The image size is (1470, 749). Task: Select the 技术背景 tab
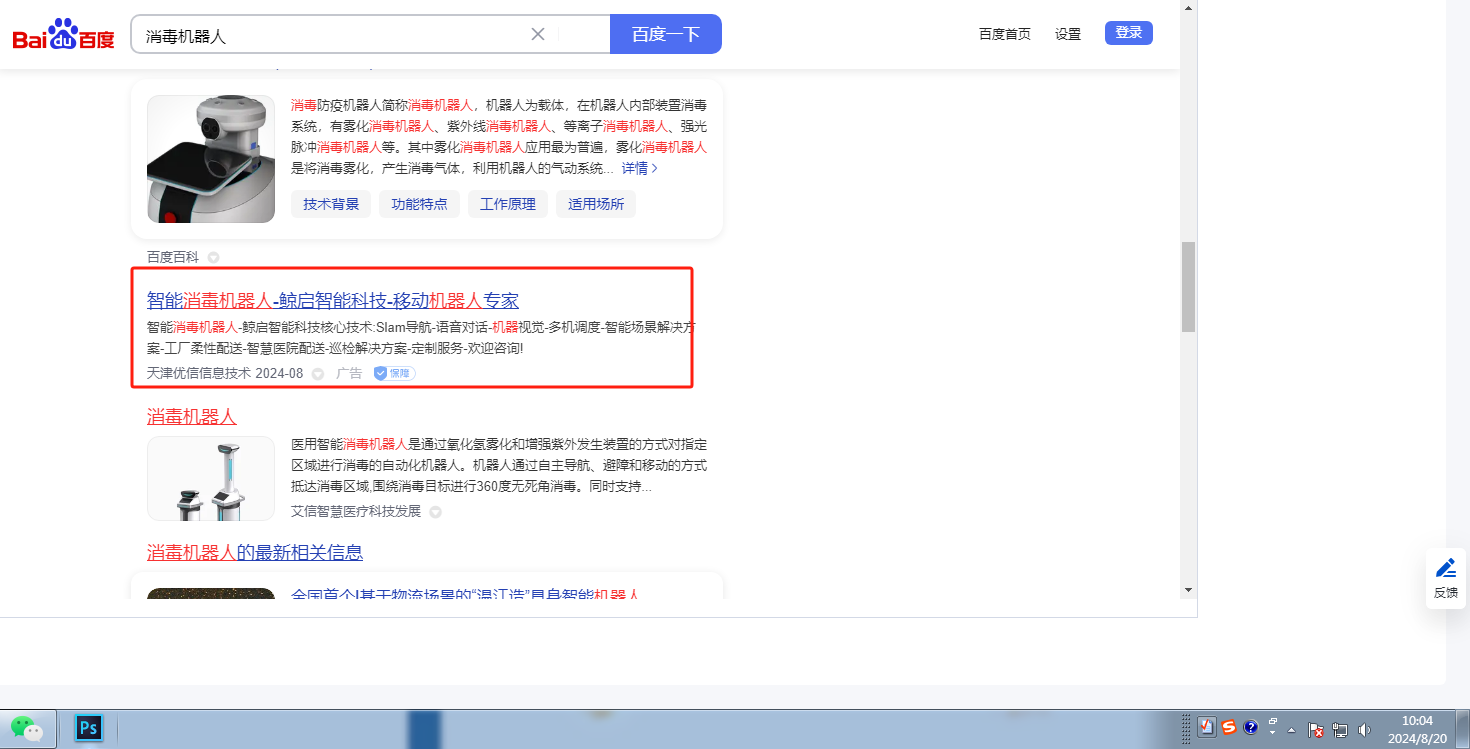[x=331, y=204]
